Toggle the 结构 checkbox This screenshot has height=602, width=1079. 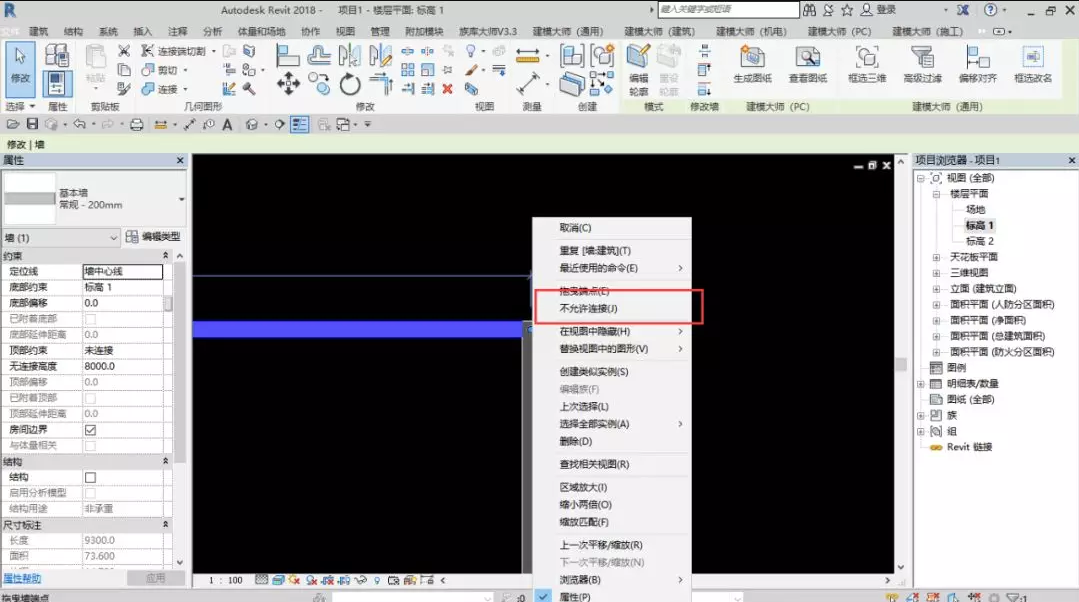click(90, 477)
